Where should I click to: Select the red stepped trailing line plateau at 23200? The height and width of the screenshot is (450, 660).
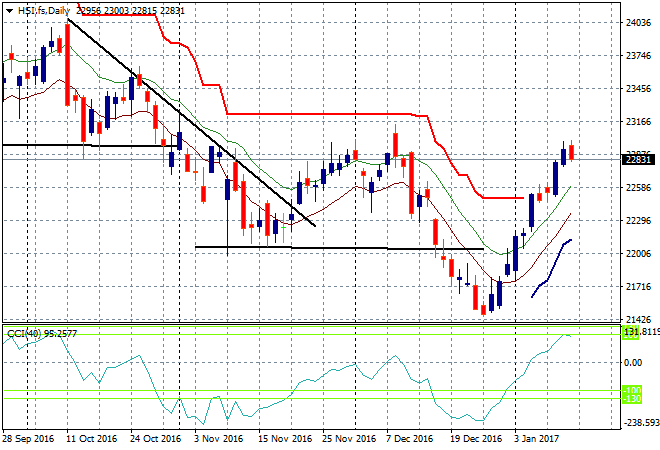coord(319,114)
